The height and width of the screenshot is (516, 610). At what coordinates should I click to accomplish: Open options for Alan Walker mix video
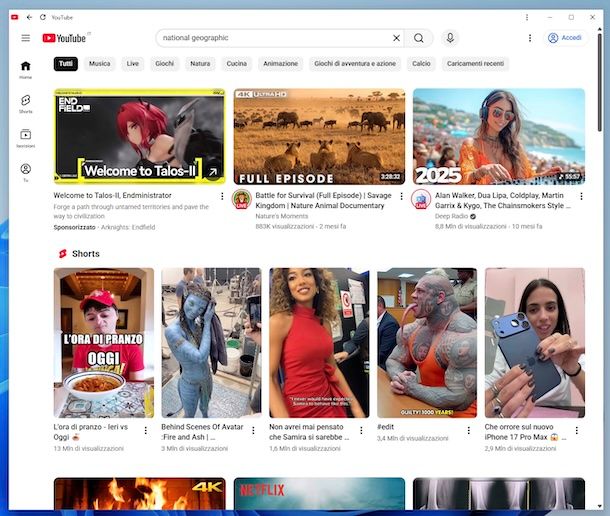581,196
